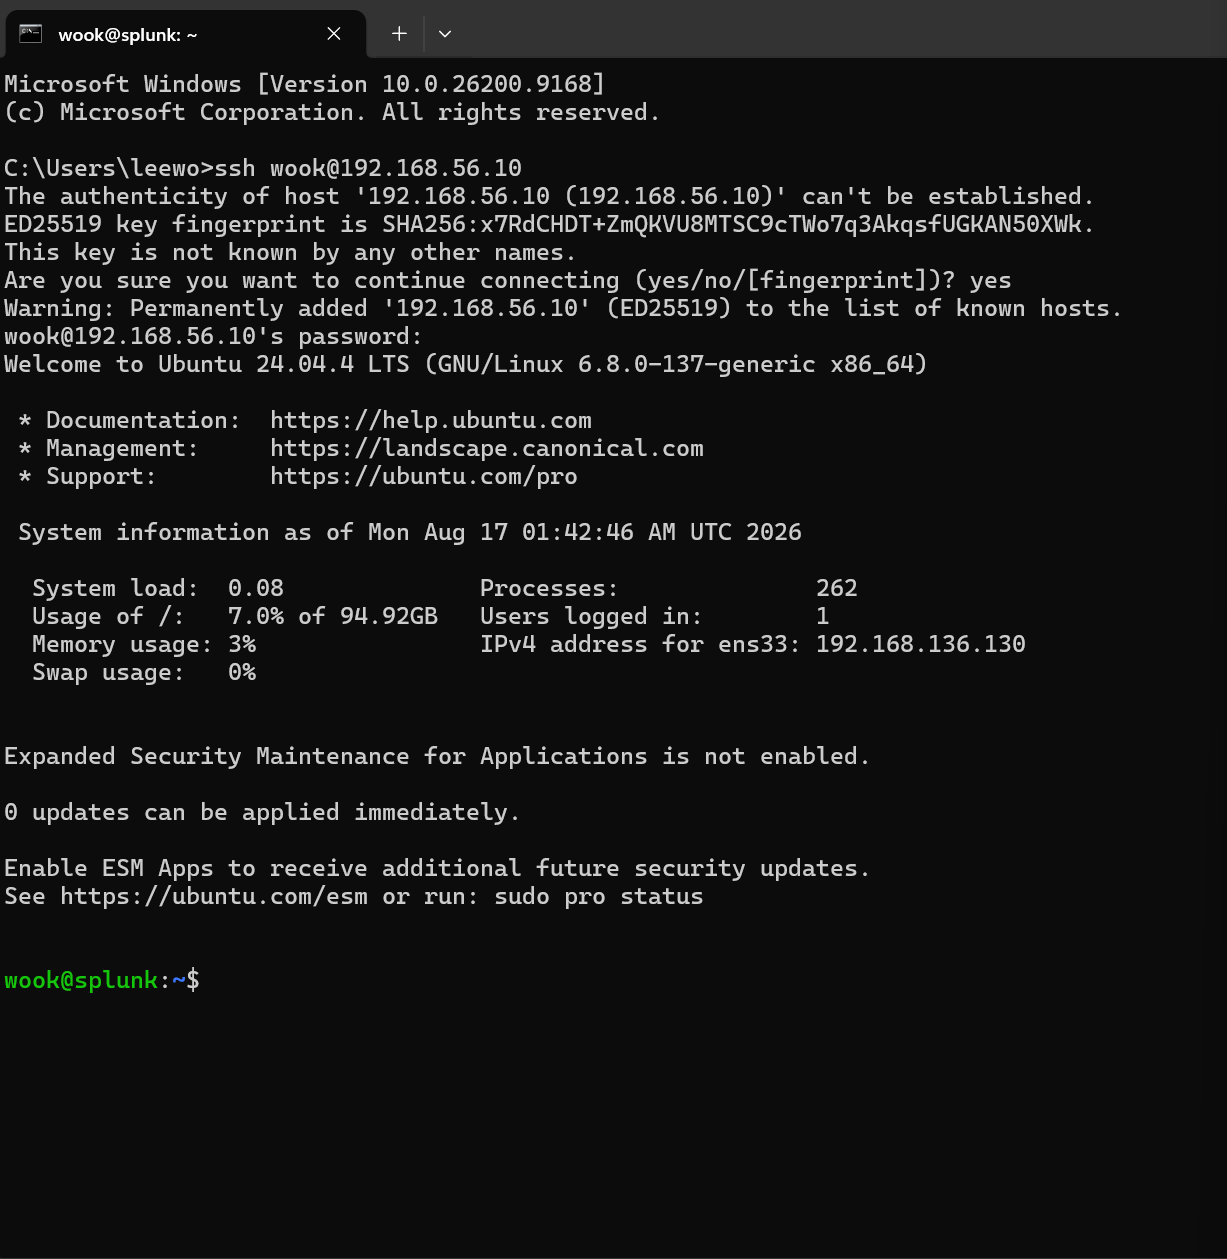1227x1259 pixels.
Task: Click 'Warning: Permanently added' line
Action: click(x=563, y=309)
